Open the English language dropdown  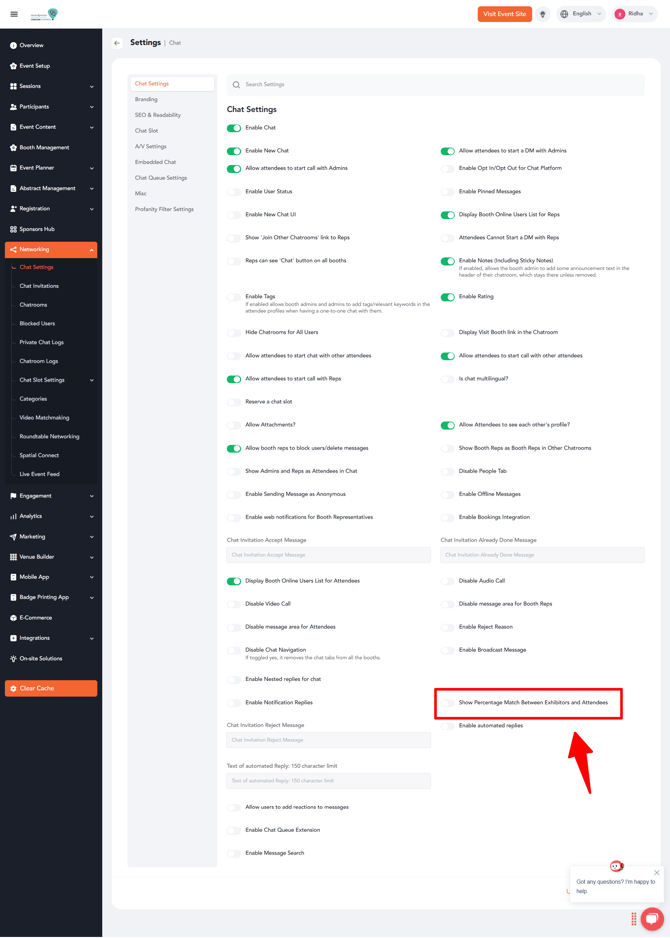581,14
